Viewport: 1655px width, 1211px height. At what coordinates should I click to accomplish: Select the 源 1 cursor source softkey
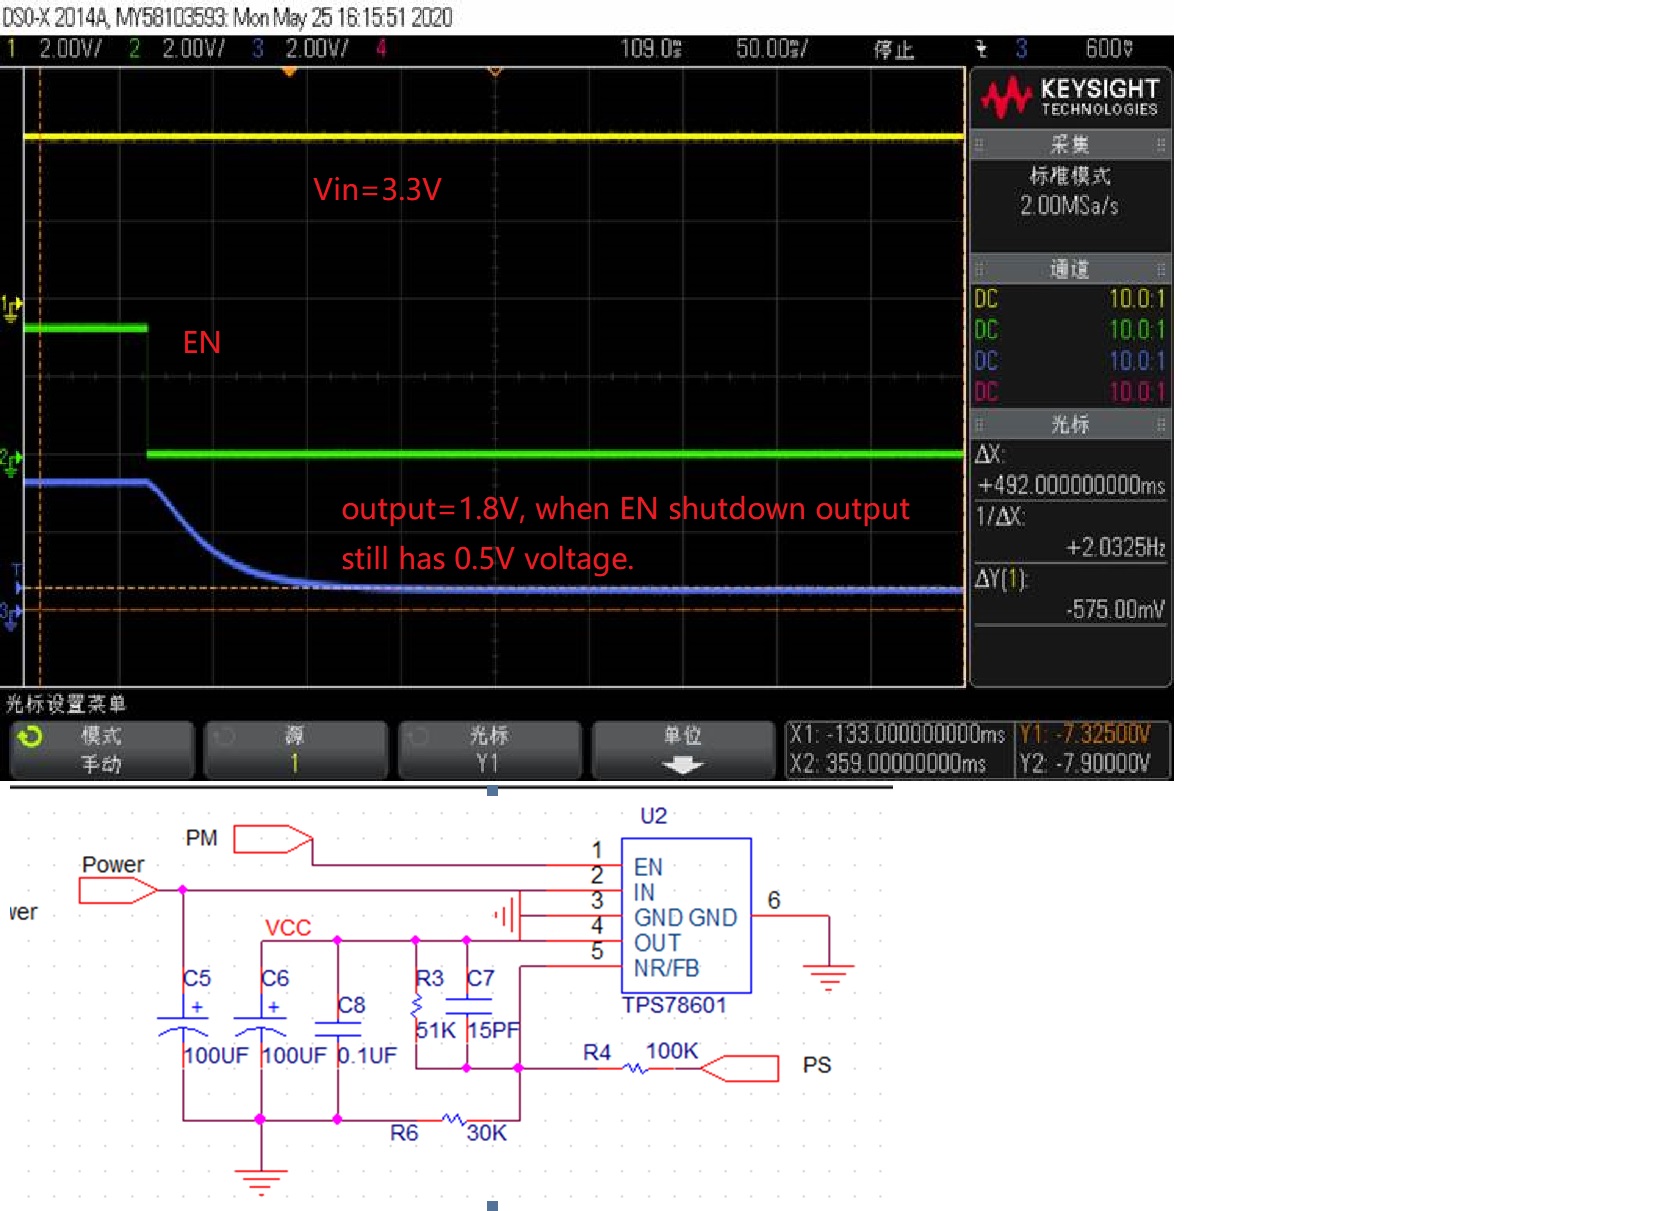[295, 749]
